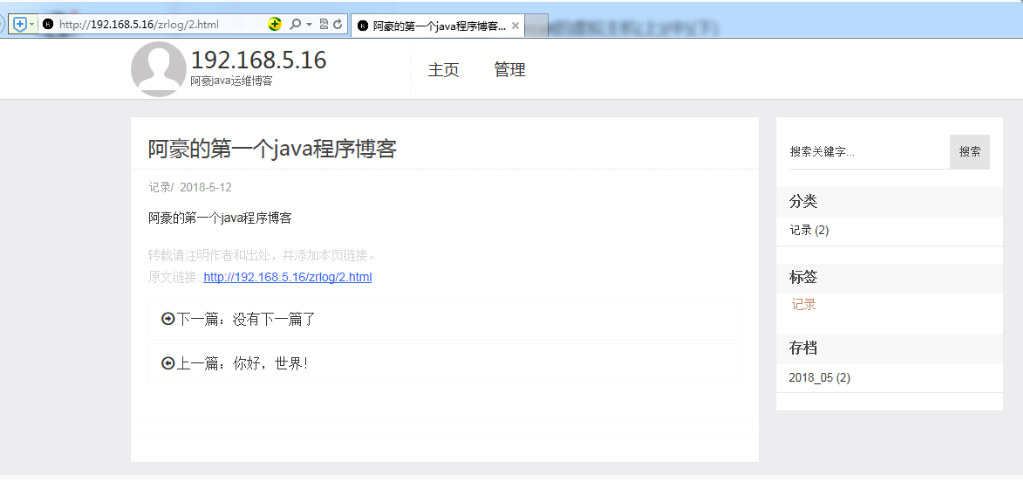Select the 记录 (2) category link

809,230
